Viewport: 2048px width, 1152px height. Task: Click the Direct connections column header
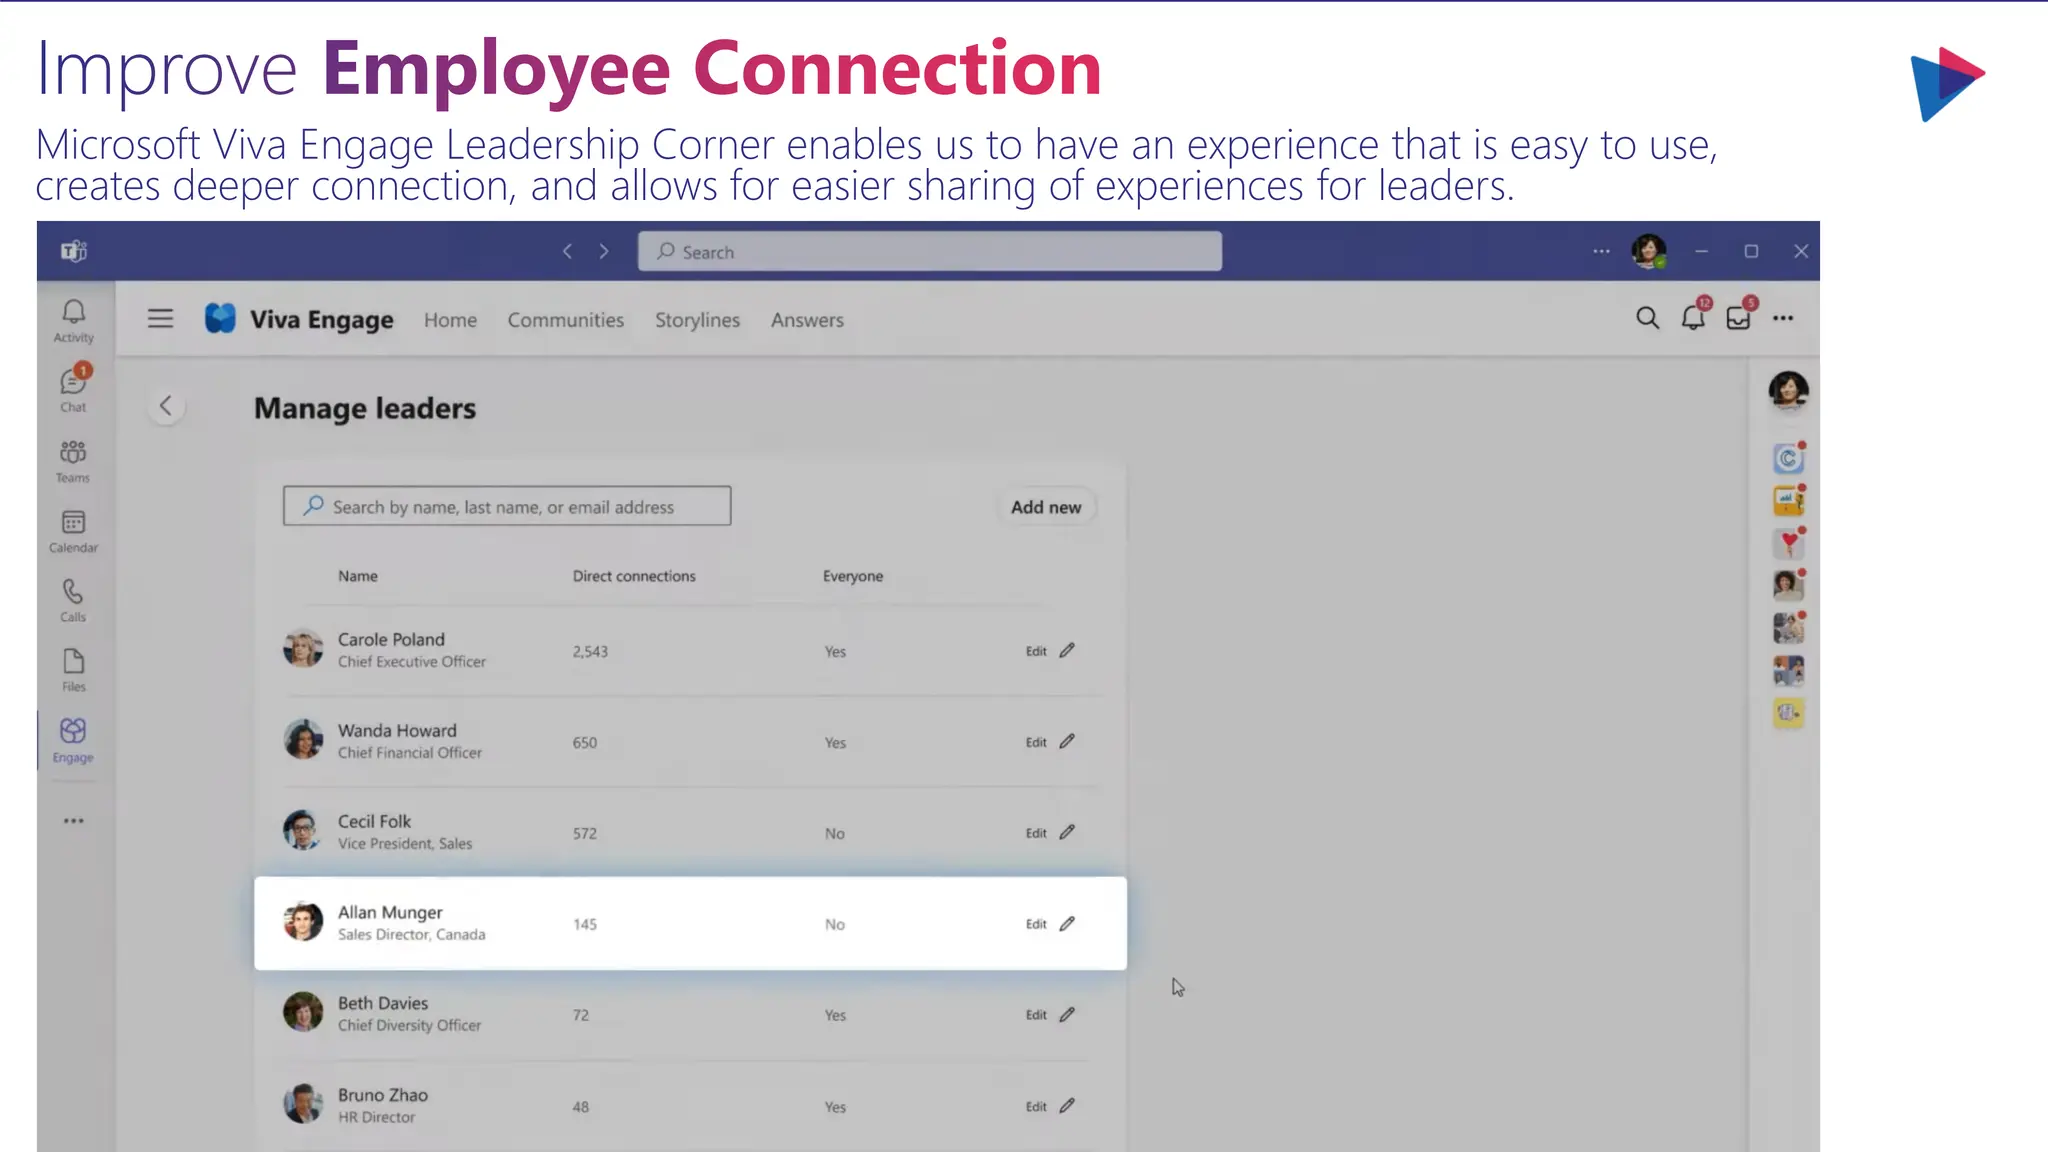(x=634, y=576)
